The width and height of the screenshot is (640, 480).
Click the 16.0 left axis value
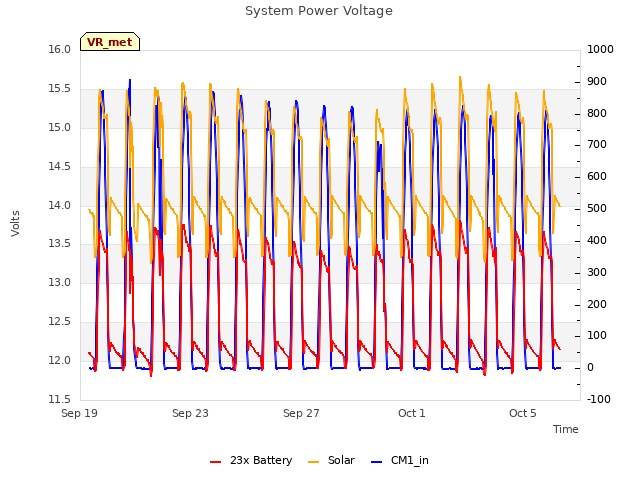coord(60,49)
